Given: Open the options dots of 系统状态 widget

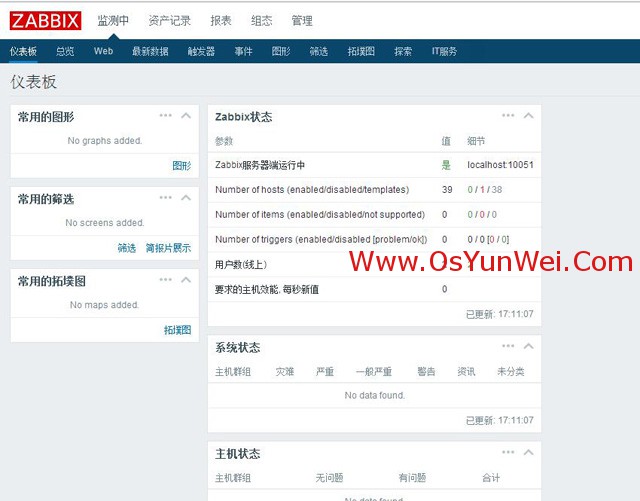Looking at the screenshot, I should click(508, 346).
